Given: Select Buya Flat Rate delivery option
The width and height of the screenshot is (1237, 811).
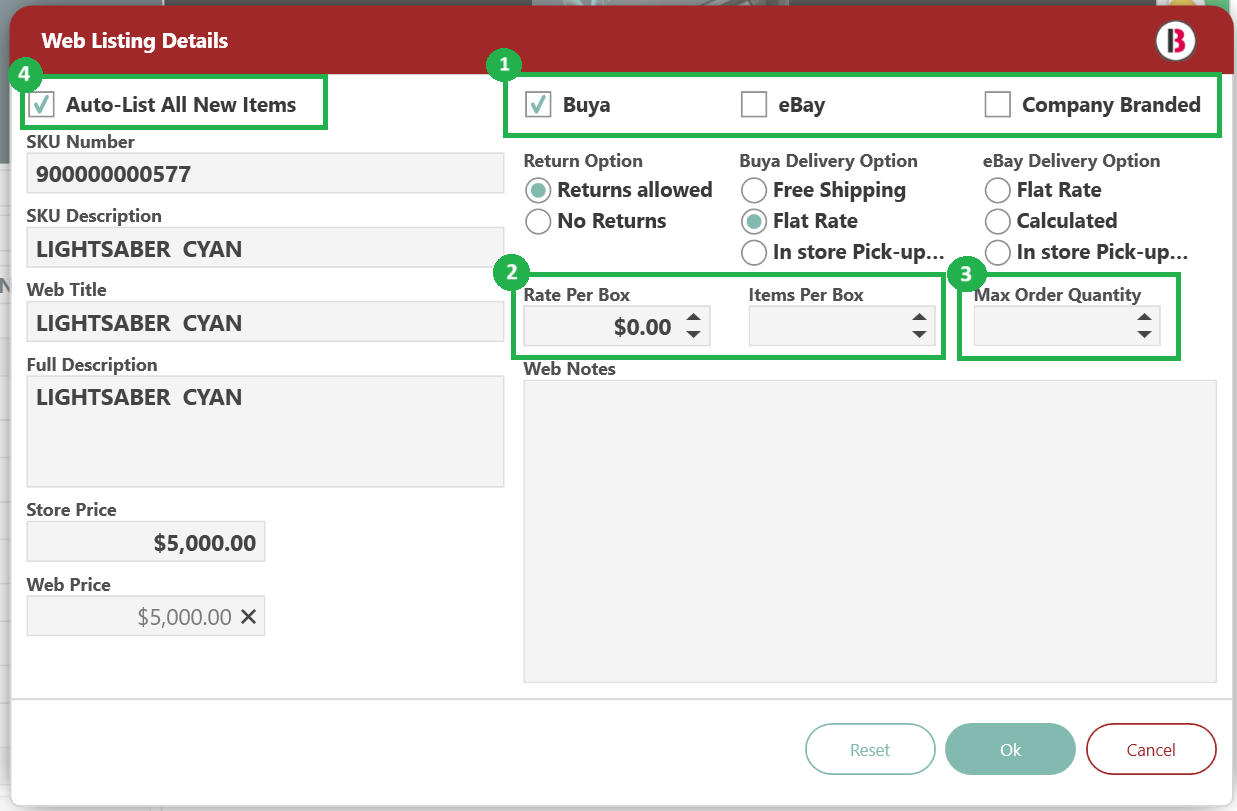Looking at the screenshot, I should click(754, 221).
